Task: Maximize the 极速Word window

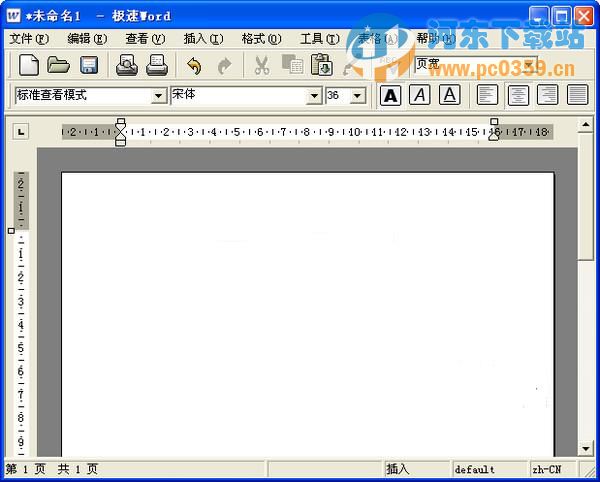Action: click(x=561, y=16)
